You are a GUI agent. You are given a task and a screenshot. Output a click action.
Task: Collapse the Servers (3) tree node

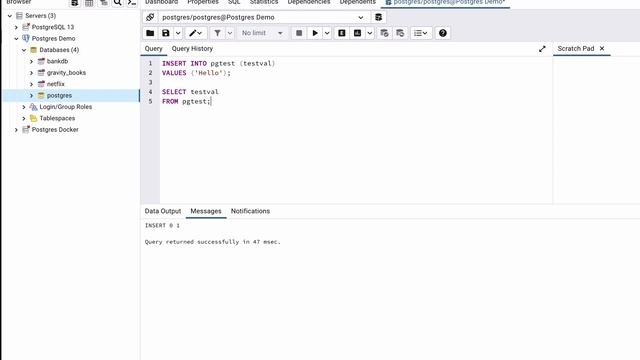(10, 16)
